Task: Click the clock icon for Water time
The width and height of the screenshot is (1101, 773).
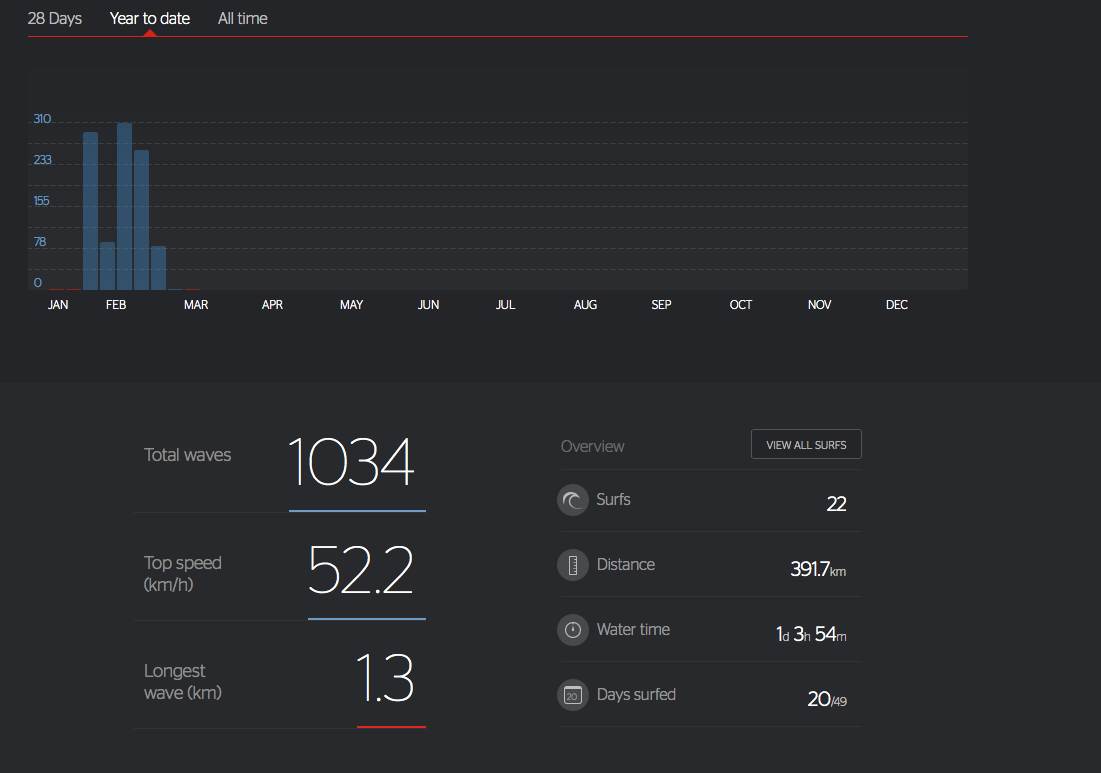Action: (x=573, y=630)
